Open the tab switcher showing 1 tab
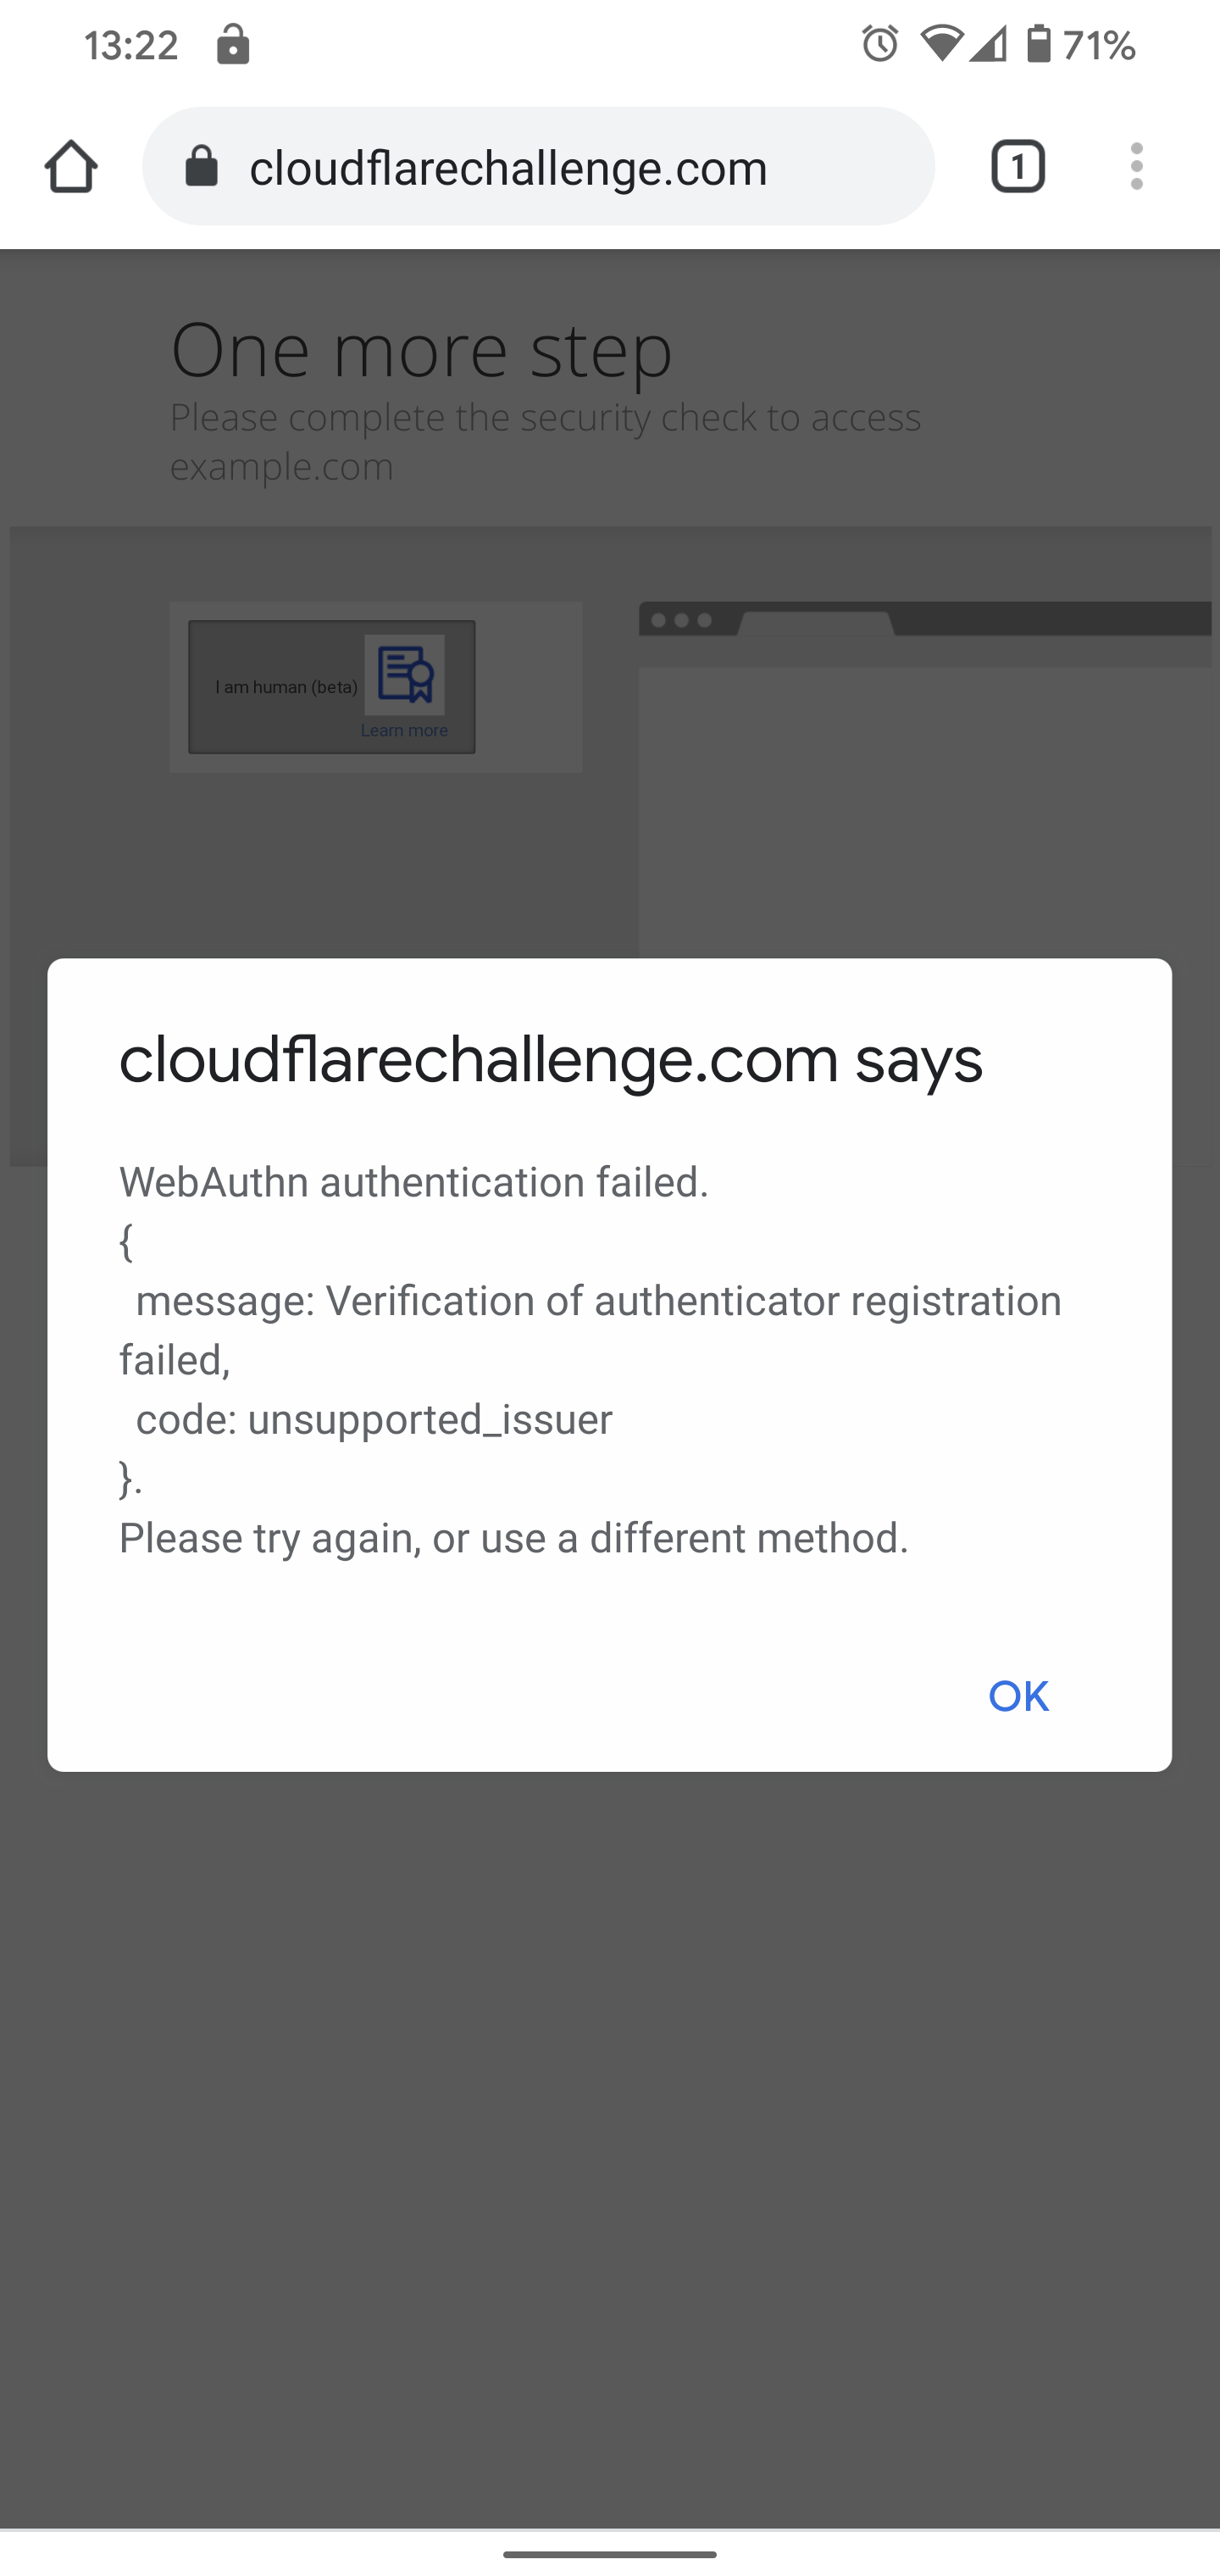 [1017, 166]
